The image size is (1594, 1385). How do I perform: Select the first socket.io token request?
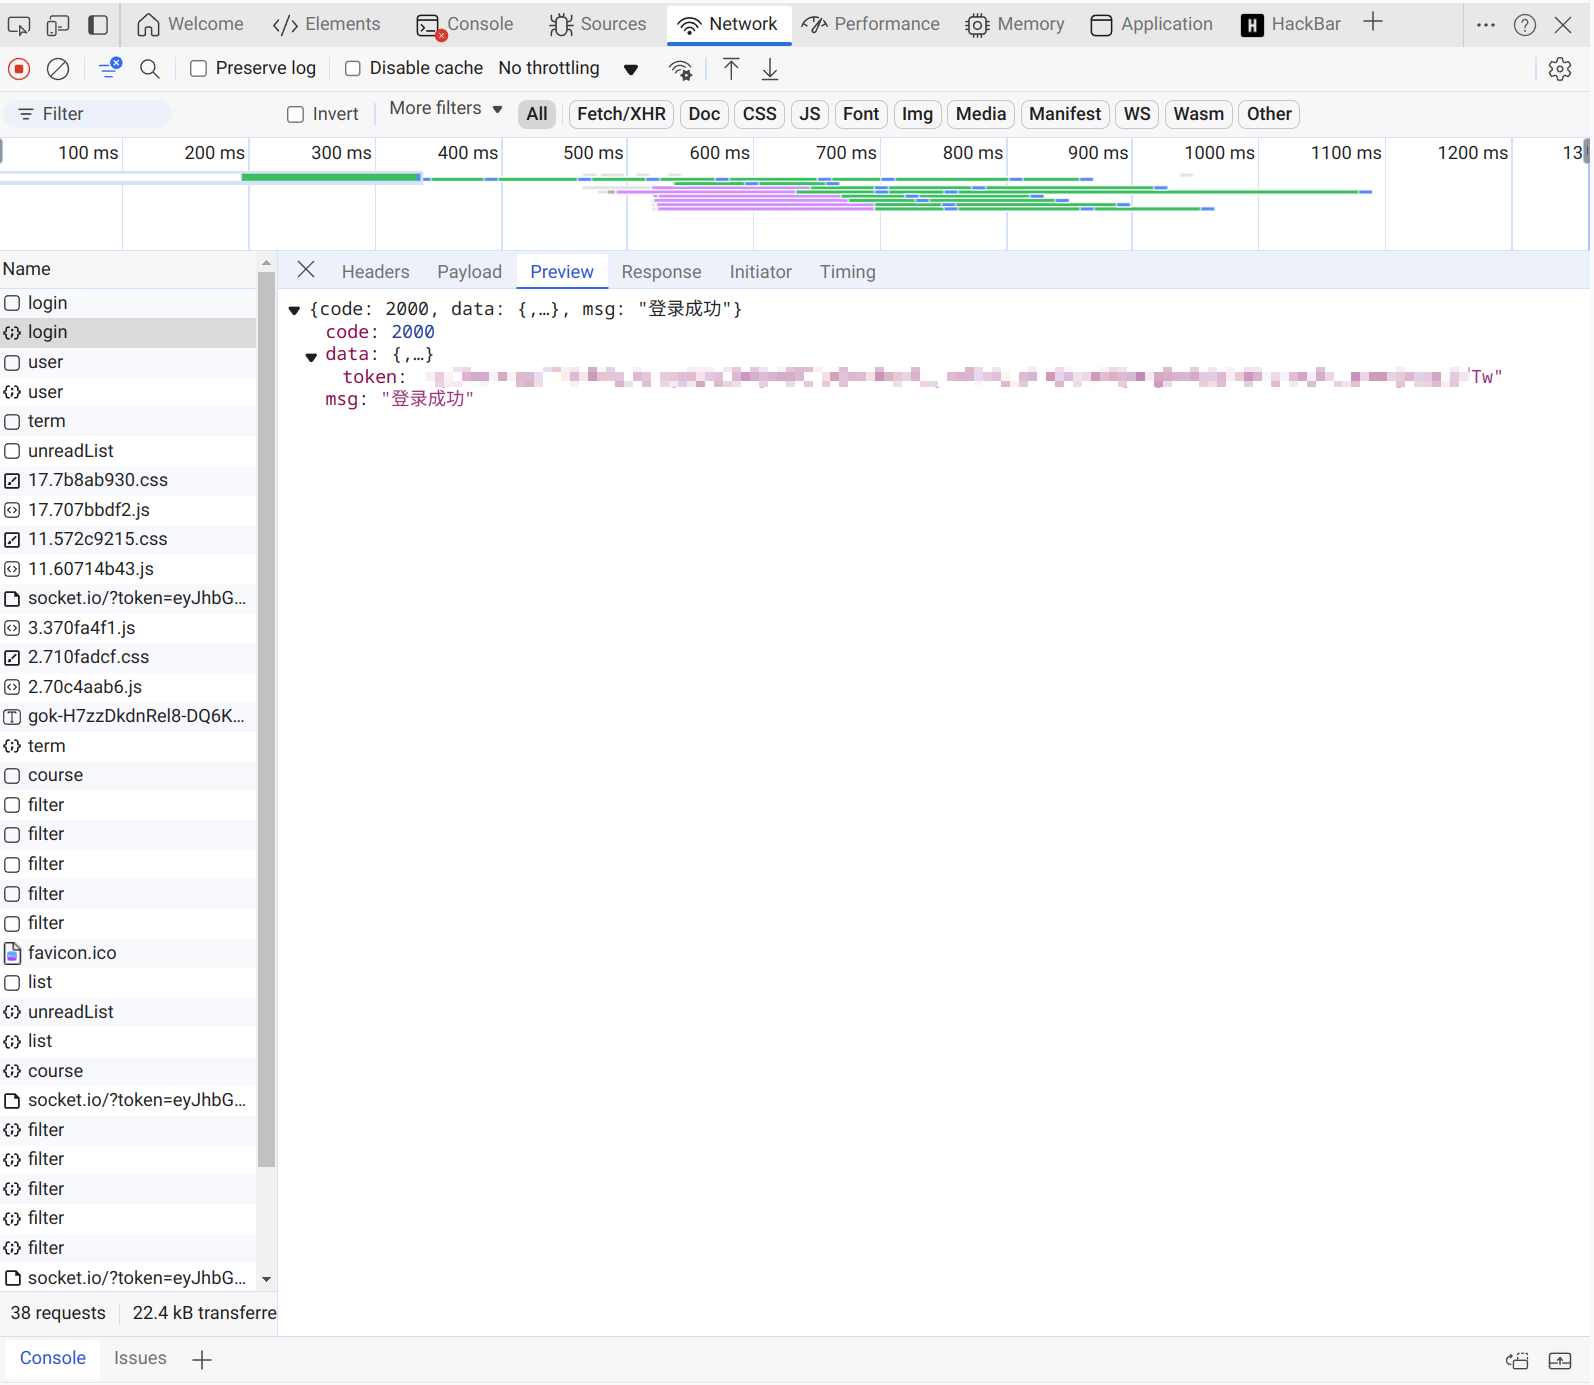point(128,598)
